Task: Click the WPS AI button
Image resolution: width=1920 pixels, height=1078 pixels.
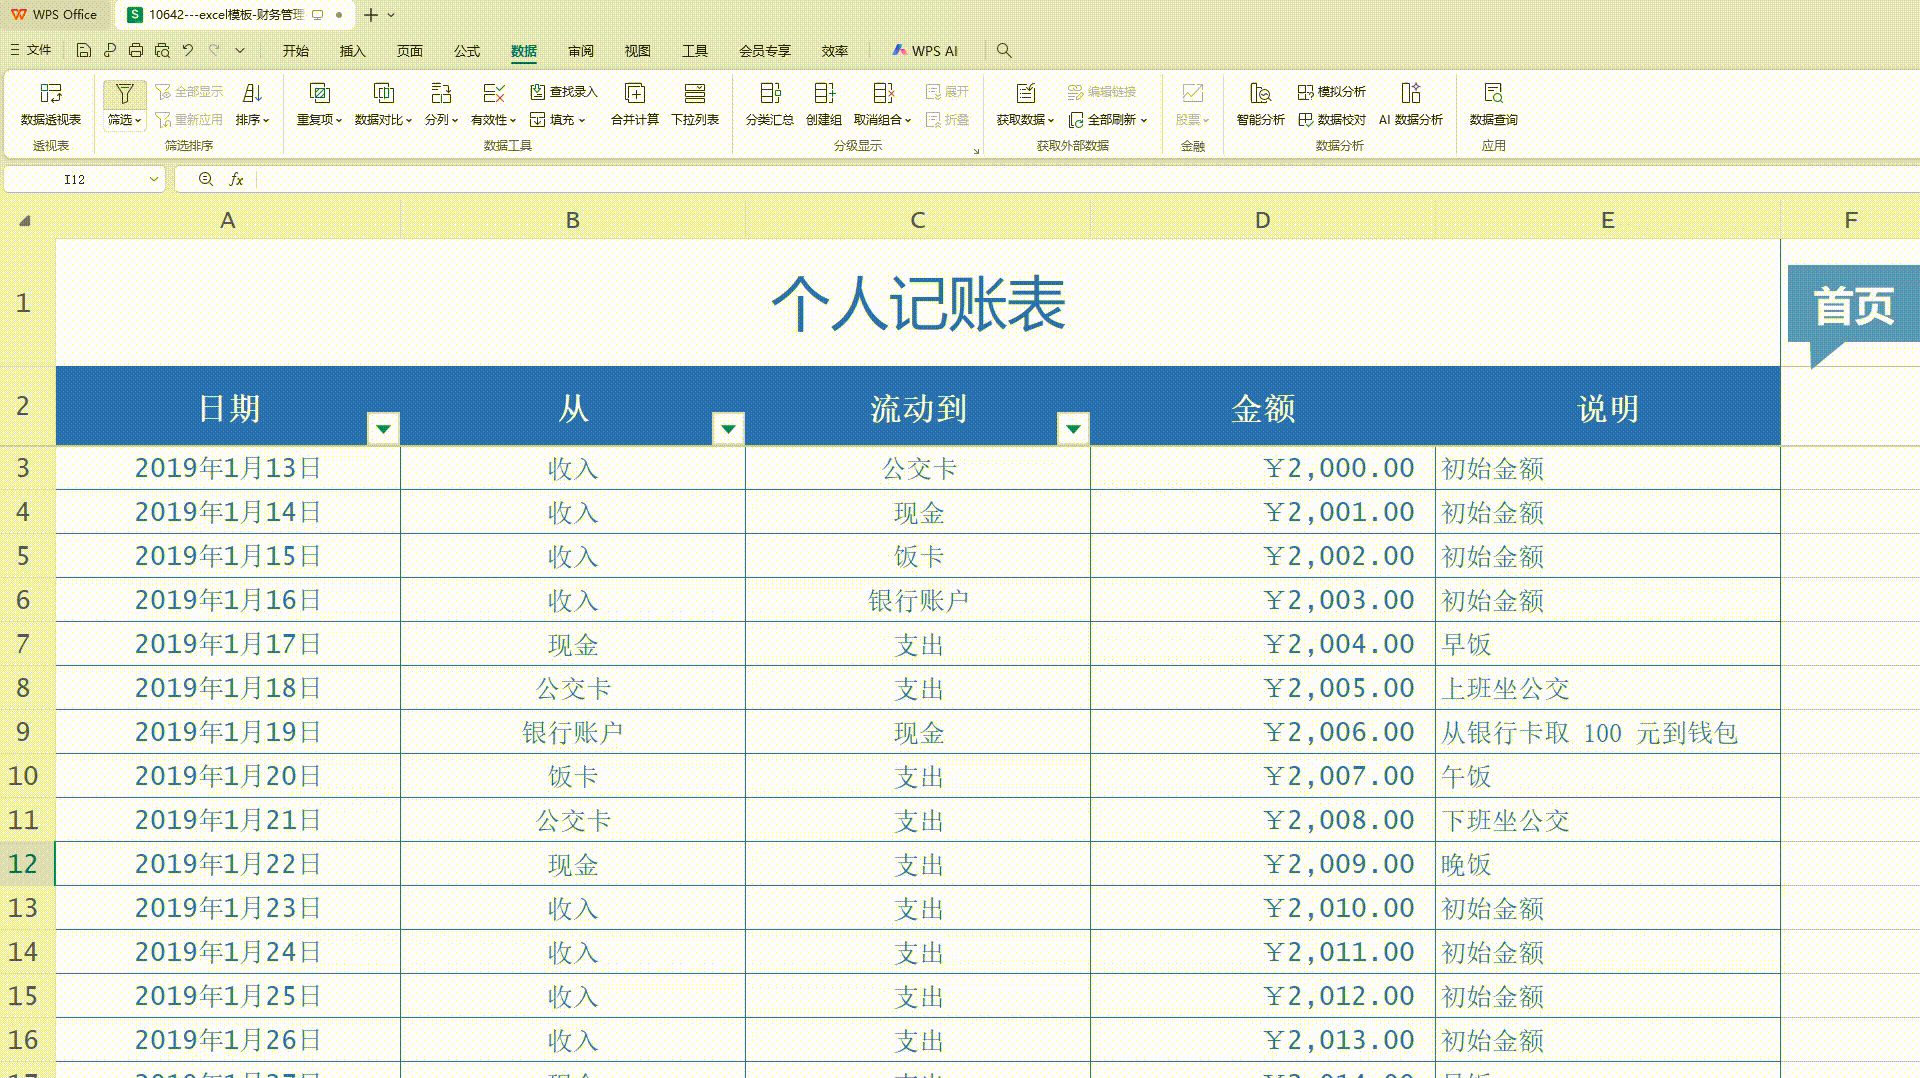Action: pos(926,51)
